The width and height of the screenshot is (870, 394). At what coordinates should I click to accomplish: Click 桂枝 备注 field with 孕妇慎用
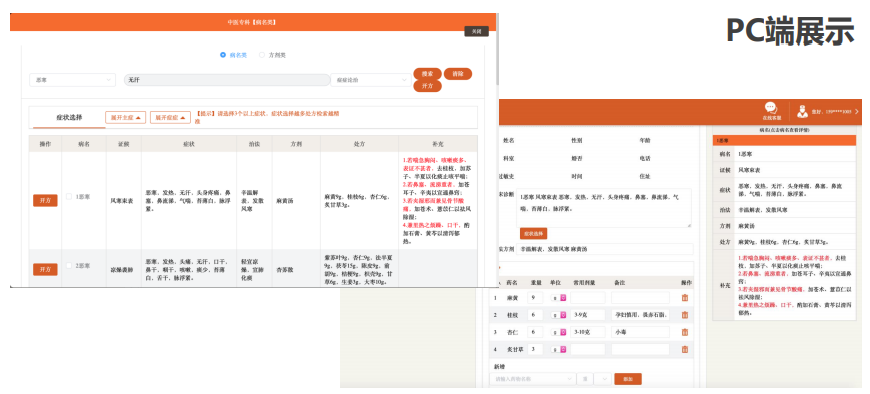pyautogui.click(x=640, y=315)
